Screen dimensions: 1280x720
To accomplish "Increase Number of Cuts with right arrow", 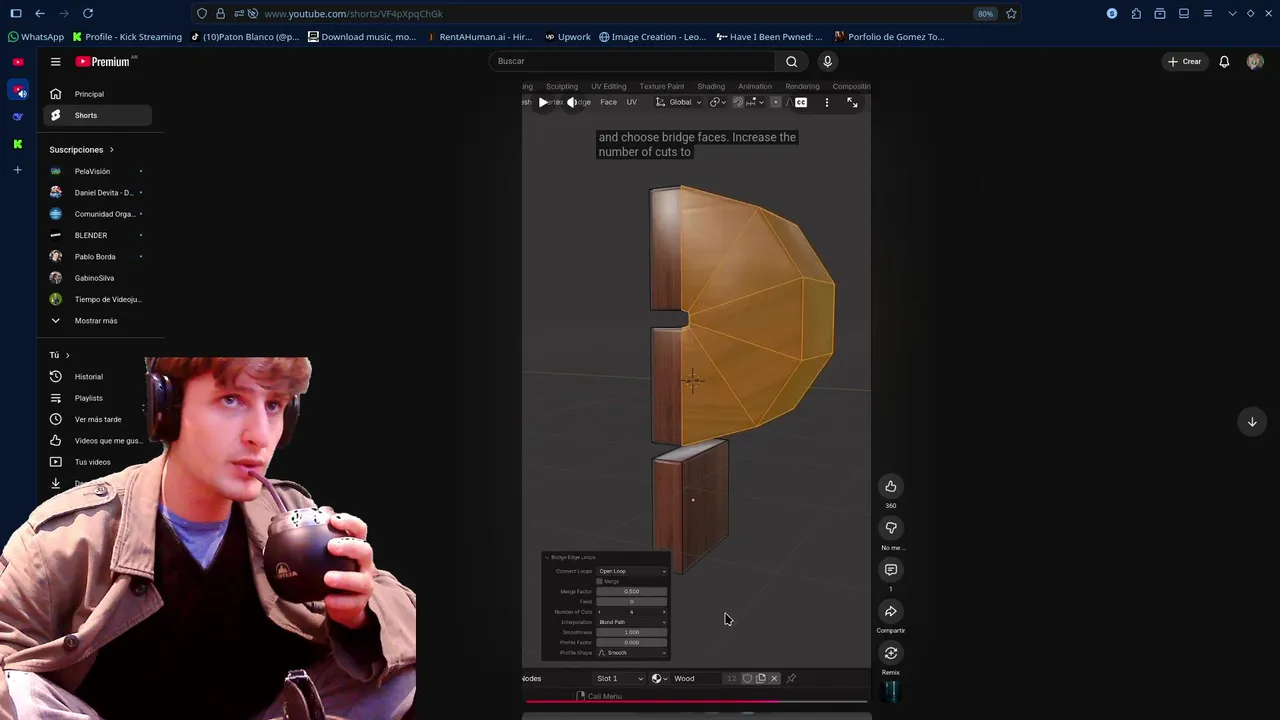I will point(664,612).
